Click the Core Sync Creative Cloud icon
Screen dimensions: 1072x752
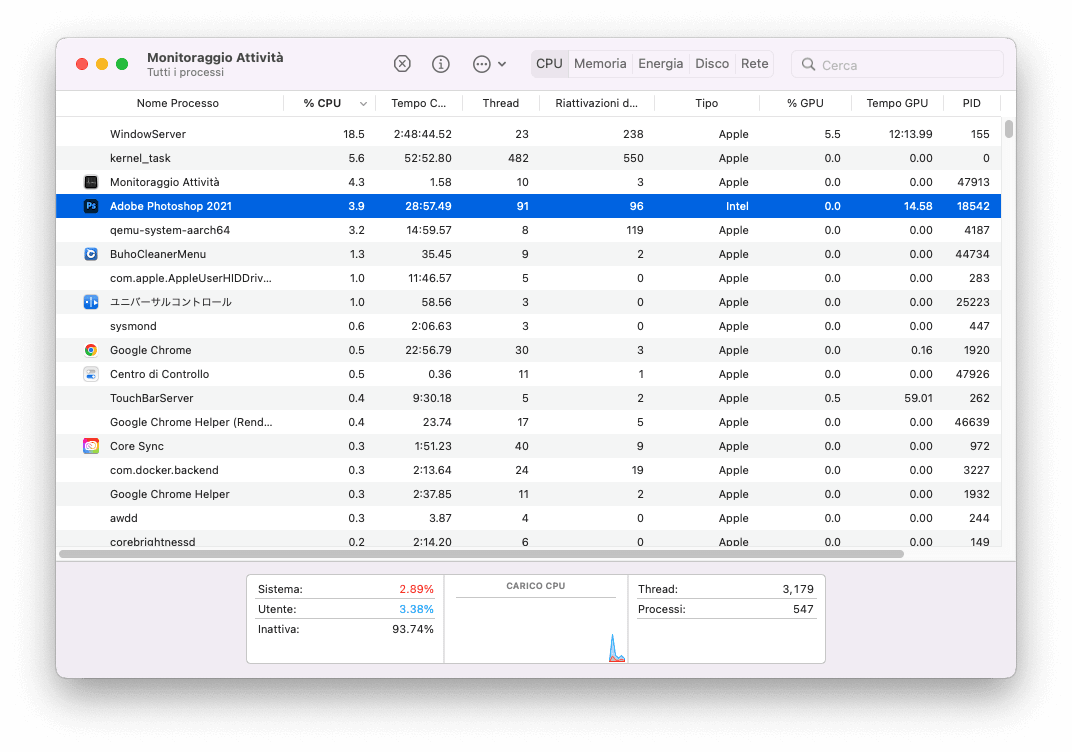coord(91,446)
